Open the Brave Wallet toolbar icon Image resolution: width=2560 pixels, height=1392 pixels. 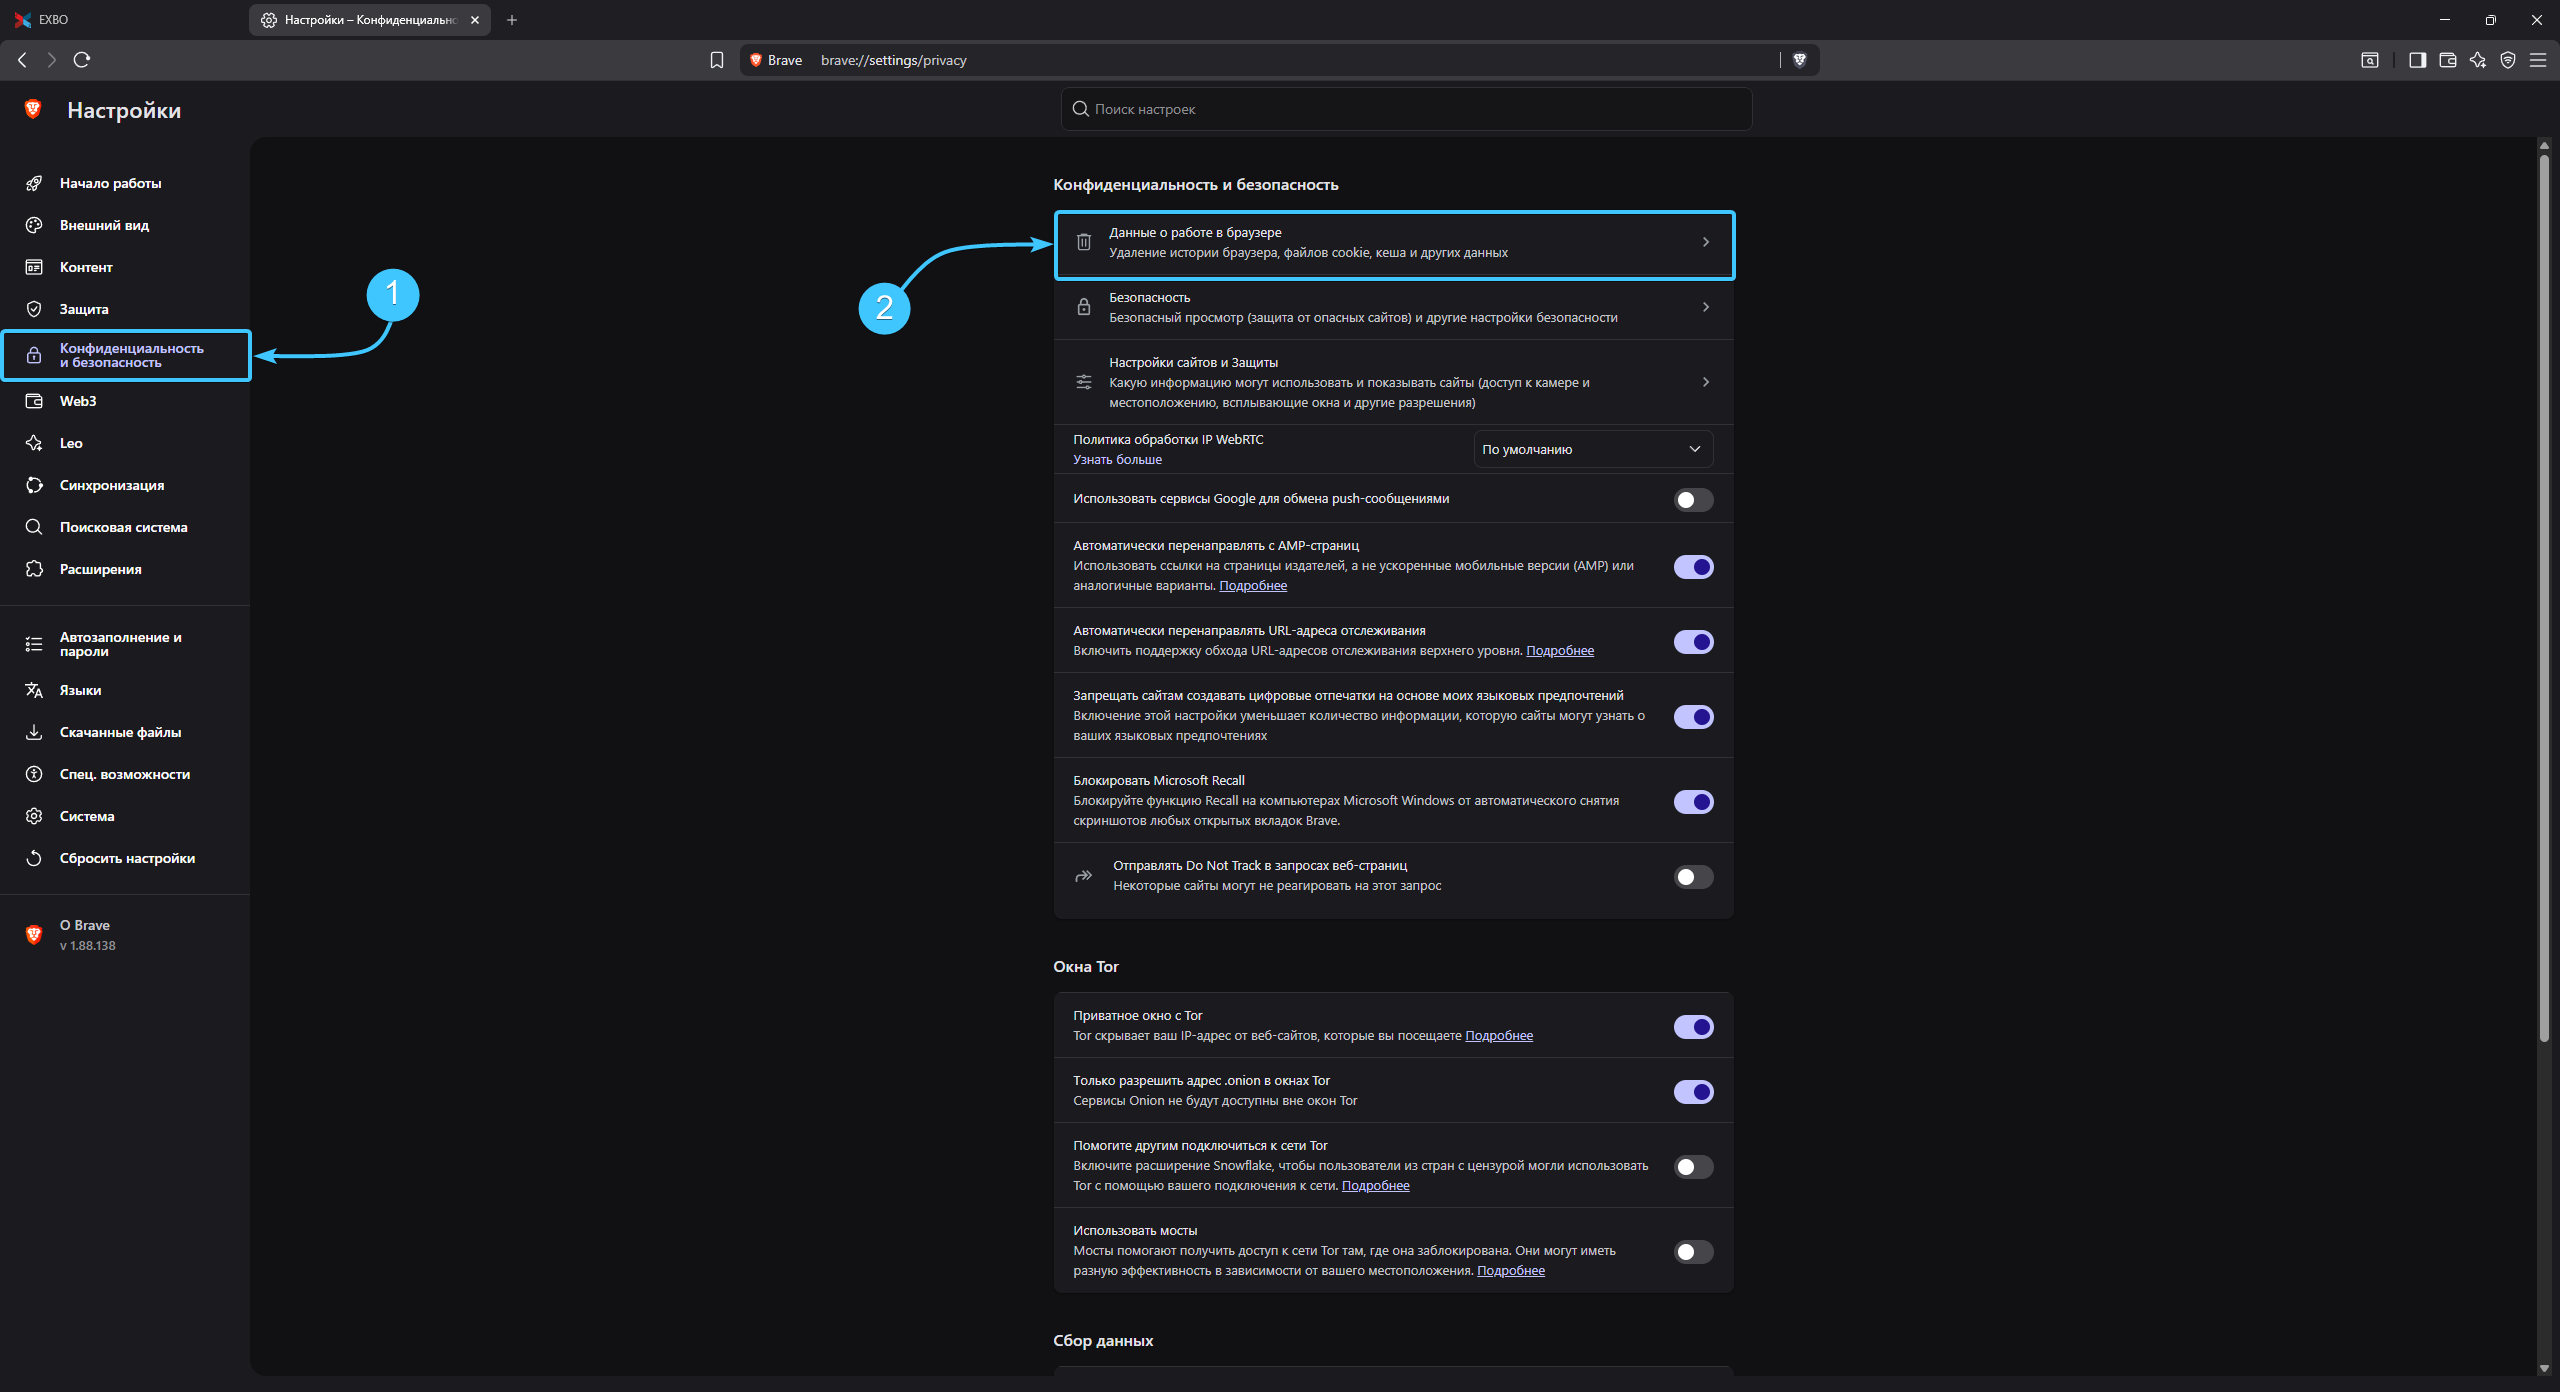pyautogui.click(x=2447, y=60)
